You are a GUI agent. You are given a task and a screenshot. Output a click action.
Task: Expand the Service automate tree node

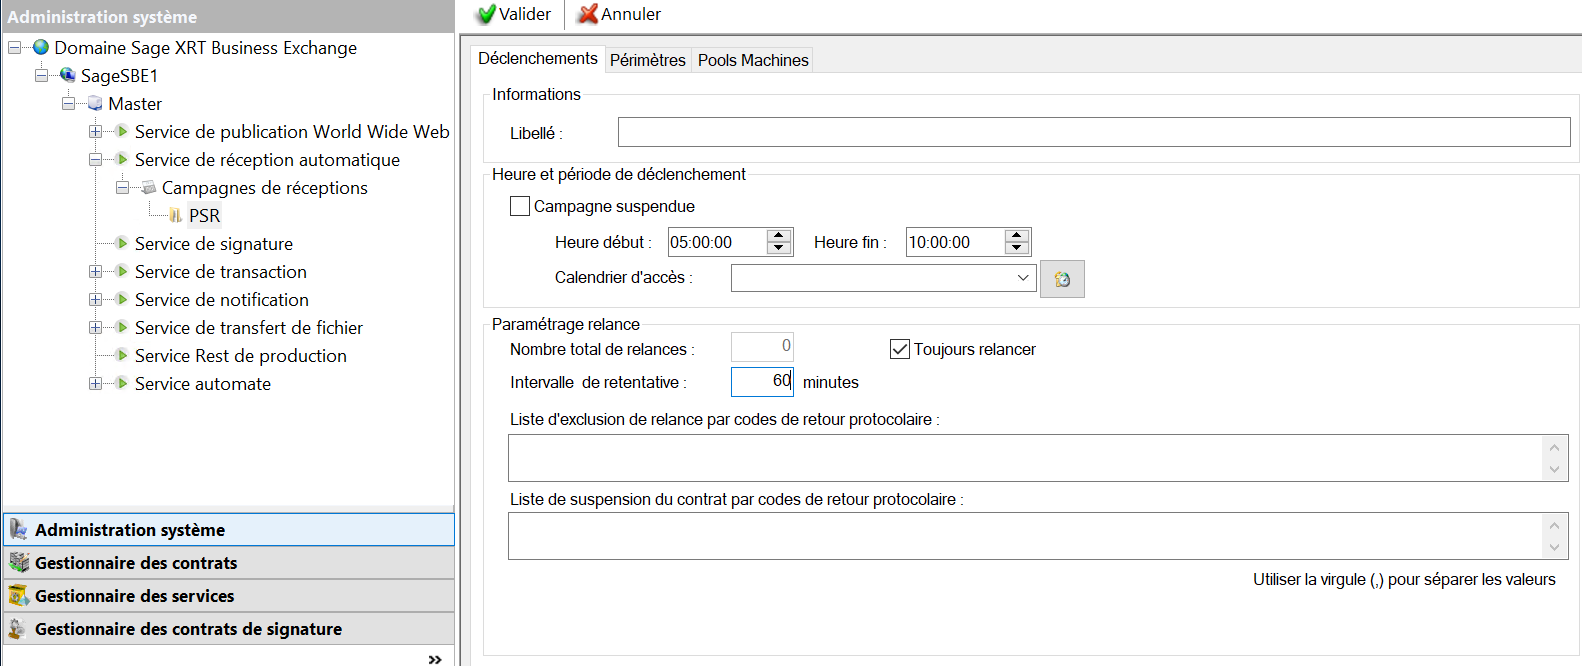coord(96,384)
